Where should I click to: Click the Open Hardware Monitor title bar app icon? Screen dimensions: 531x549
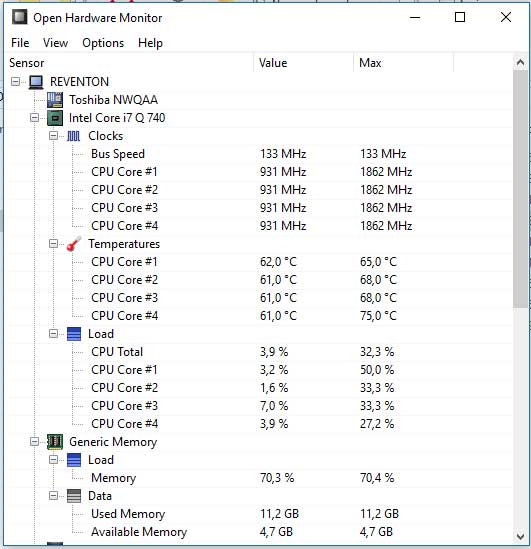20,17
